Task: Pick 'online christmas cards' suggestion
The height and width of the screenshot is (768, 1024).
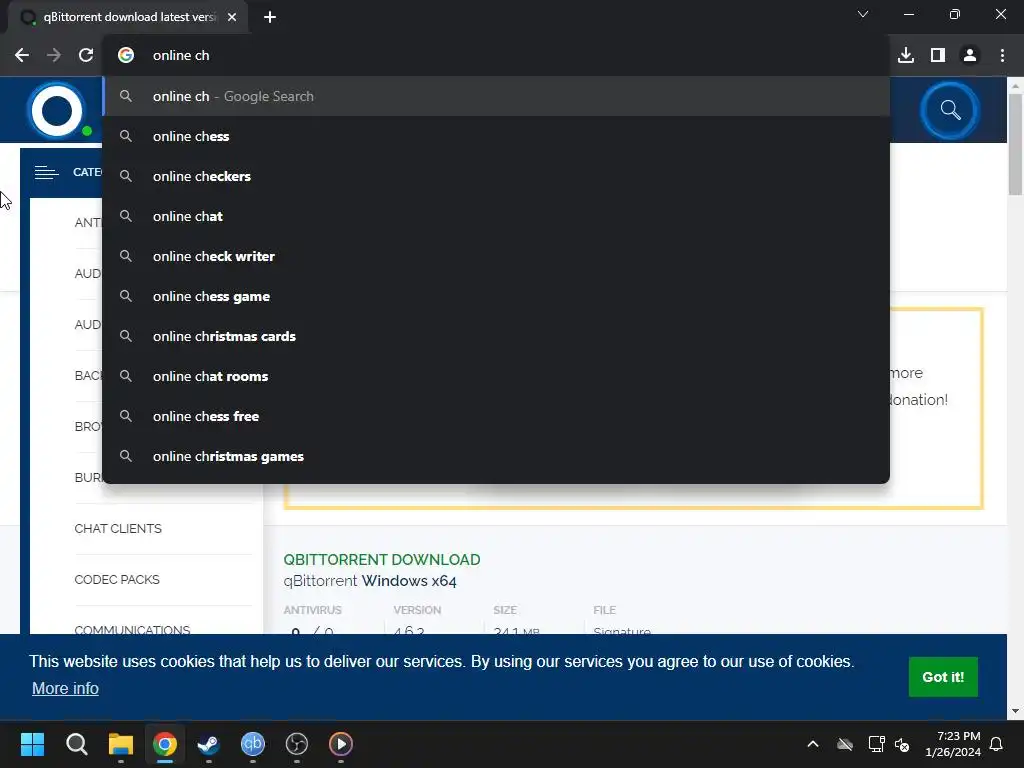Action: pyautogui.click(x=496, y=336)
